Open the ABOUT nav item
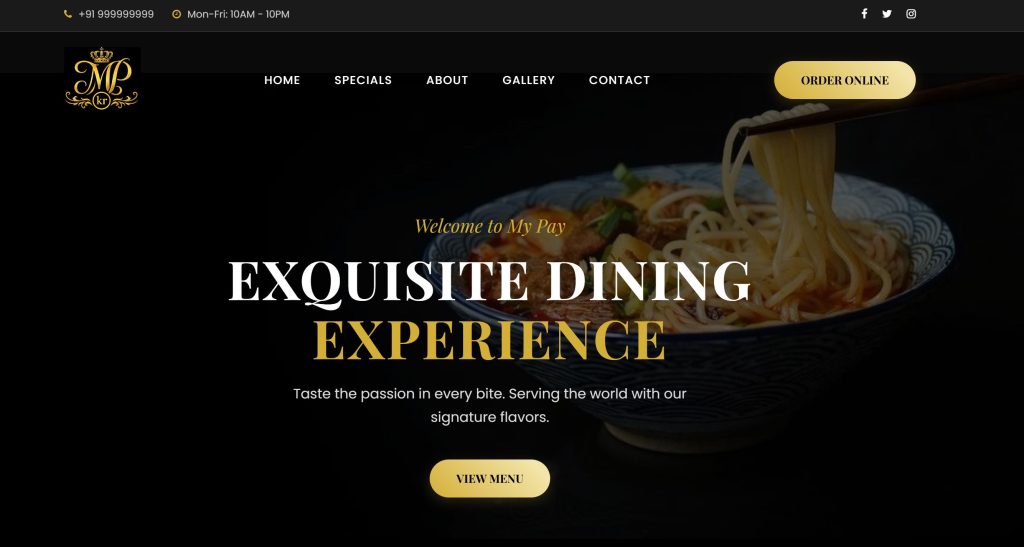Image resolution: width=1024 pixels, height=547 pixels. (x=447, y=80)
